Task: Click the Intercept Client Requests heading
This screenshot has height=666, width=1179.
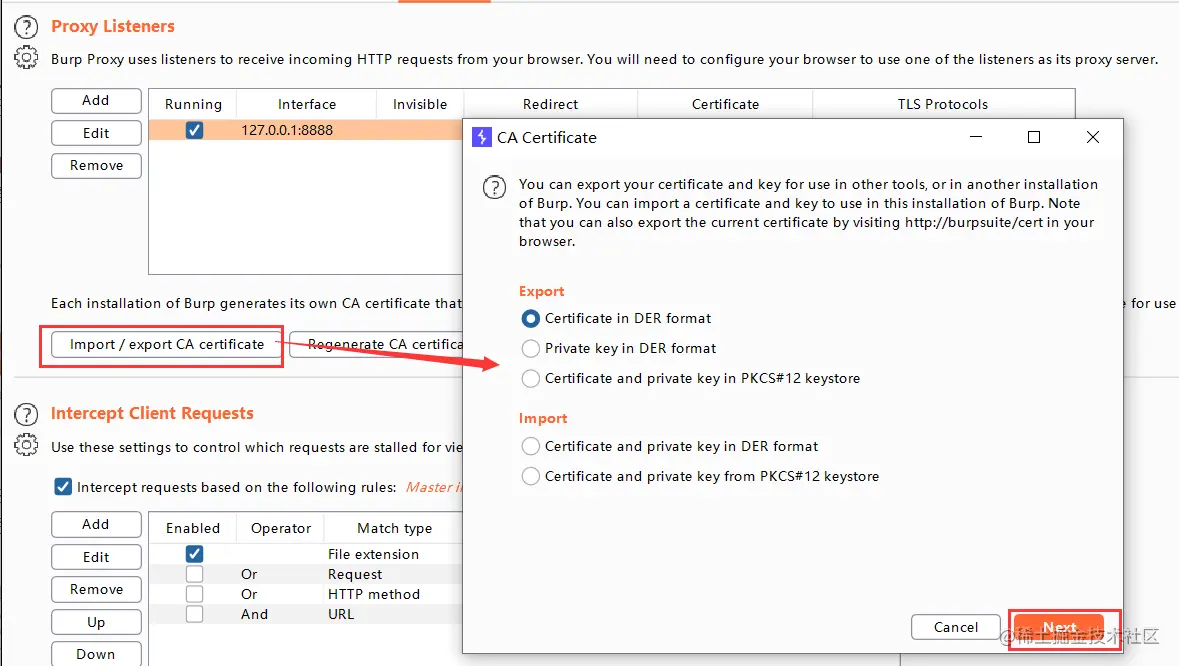Action: 152,413
